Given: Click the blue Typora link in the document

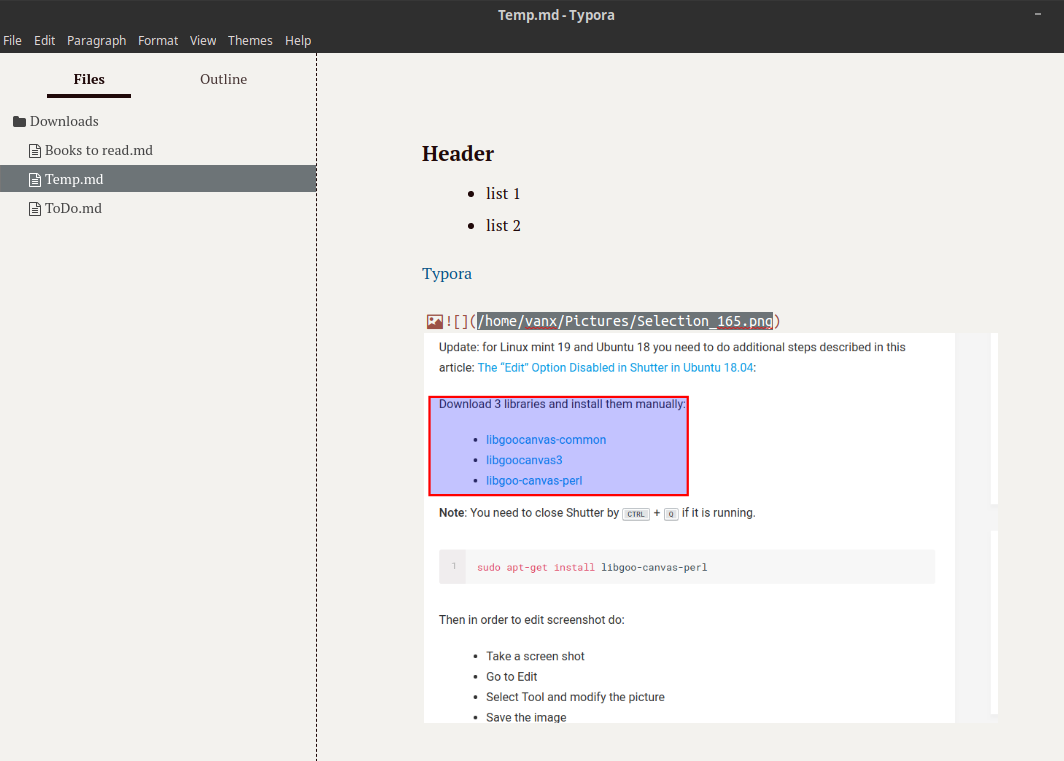Looking at the screenshot, I should 446,273.
